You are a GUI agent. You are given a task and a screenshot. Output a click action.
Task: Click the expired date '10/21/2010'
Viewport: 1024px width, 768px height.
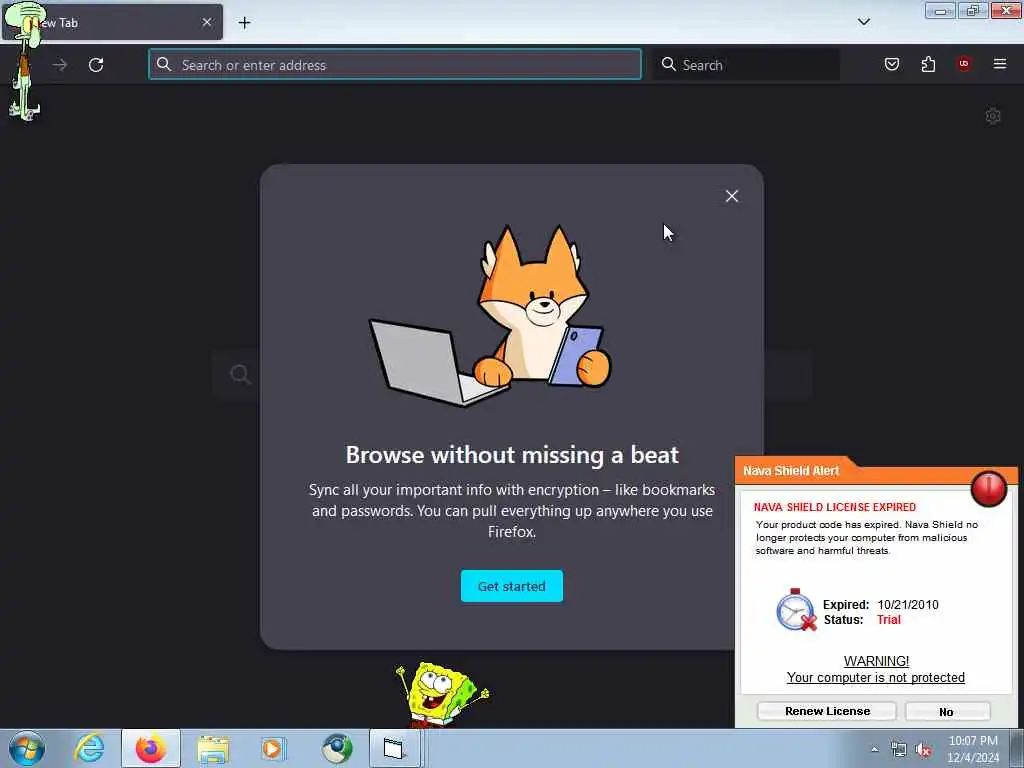pyautogui.click(x=907, y=605)
